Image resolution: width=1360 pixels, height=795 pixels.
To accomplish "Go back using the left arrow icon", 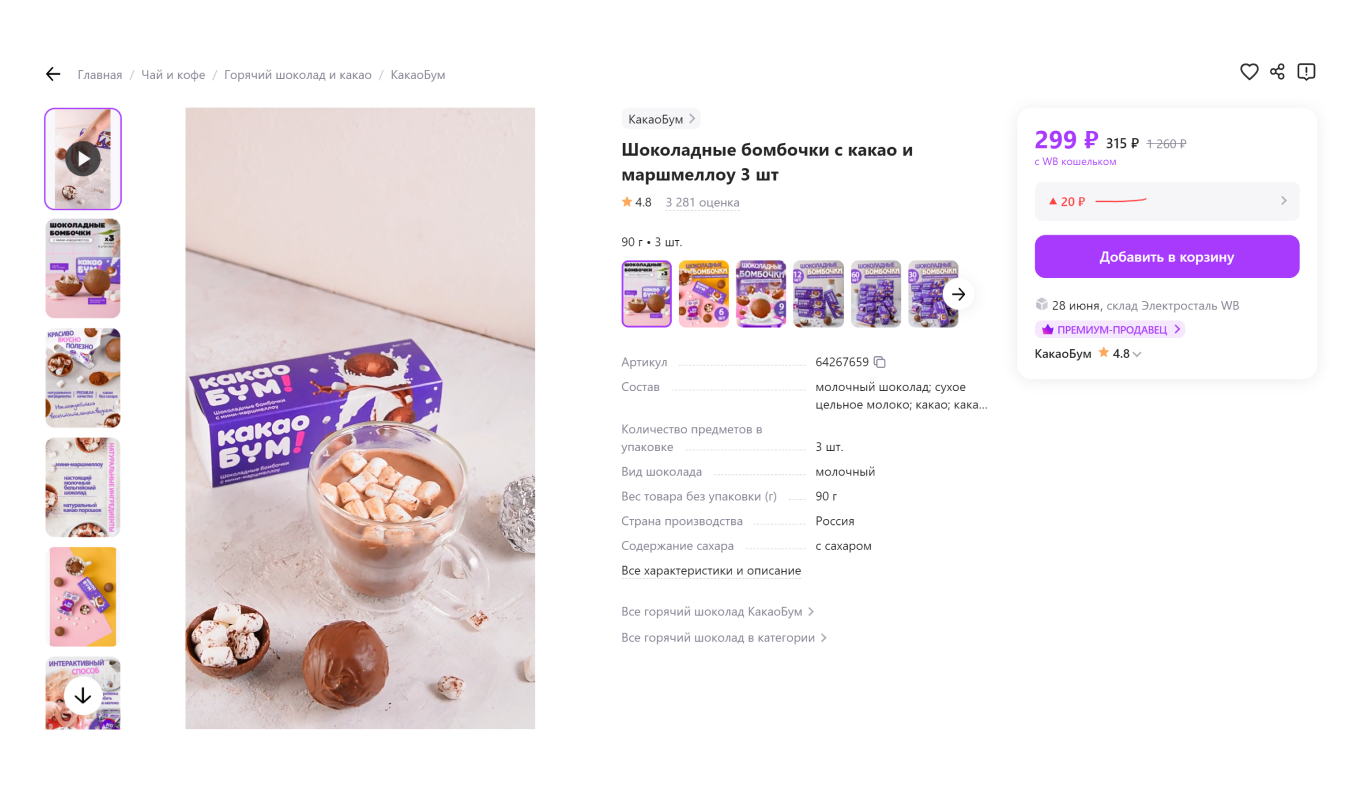I will [53, 73].
